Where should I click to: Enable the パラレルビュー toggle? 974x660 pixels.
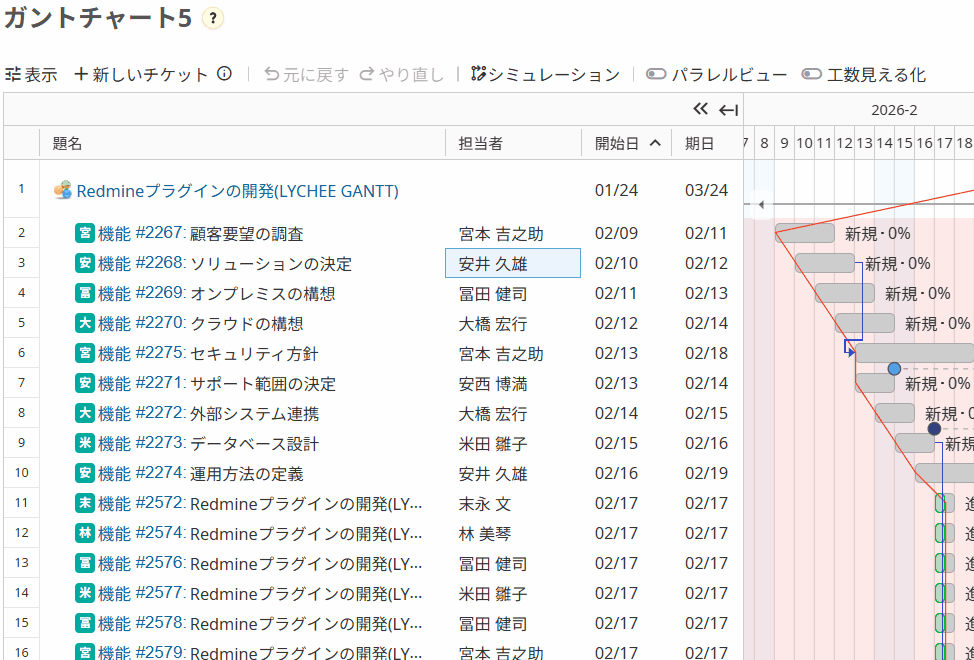655,73
